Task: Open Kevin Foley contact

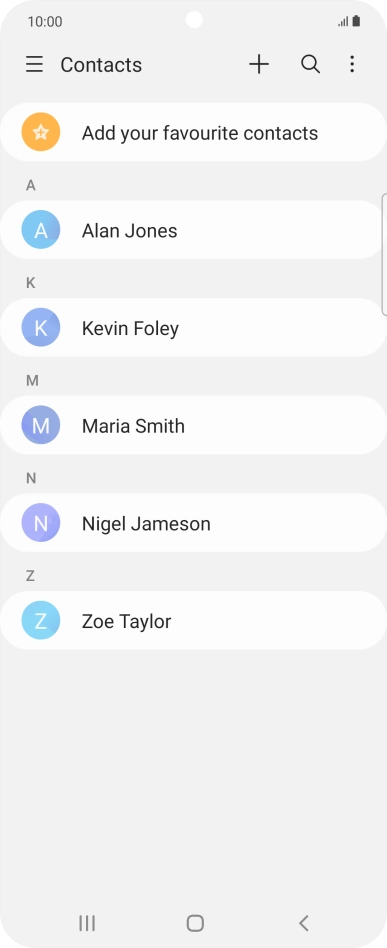Action: (x=194, y=328)
